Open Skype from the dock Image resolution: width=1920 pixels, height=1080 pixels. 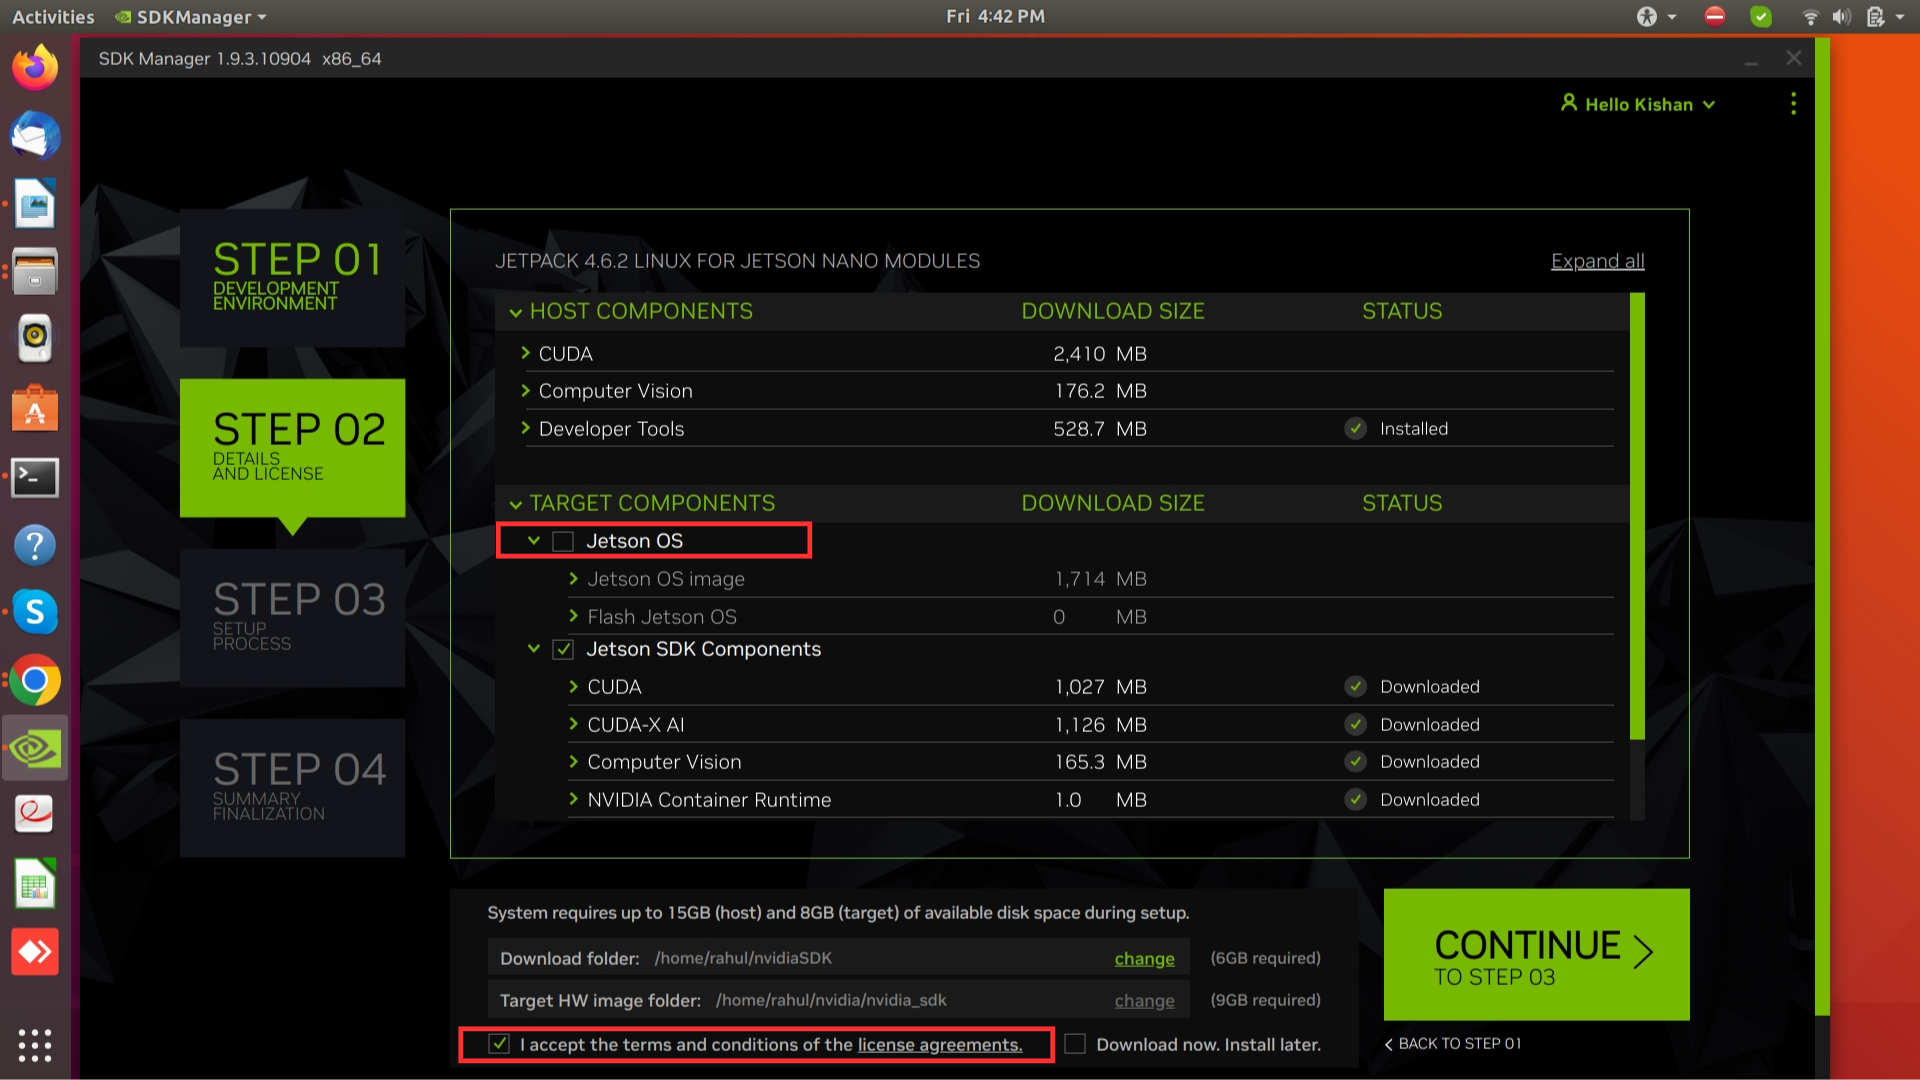click(x=35, y=612)
